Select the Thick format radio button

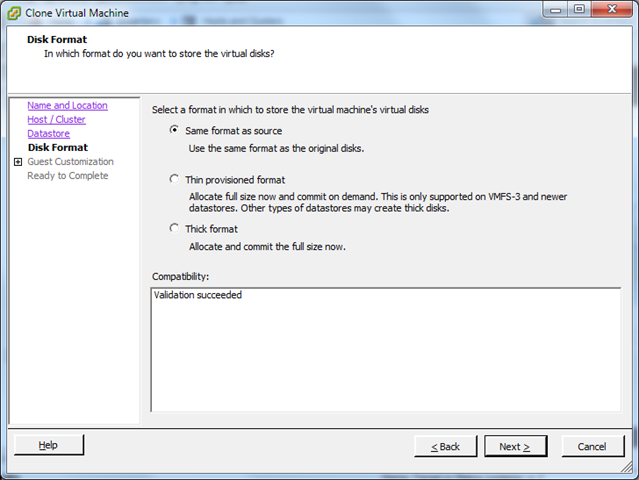coord(175,229)
